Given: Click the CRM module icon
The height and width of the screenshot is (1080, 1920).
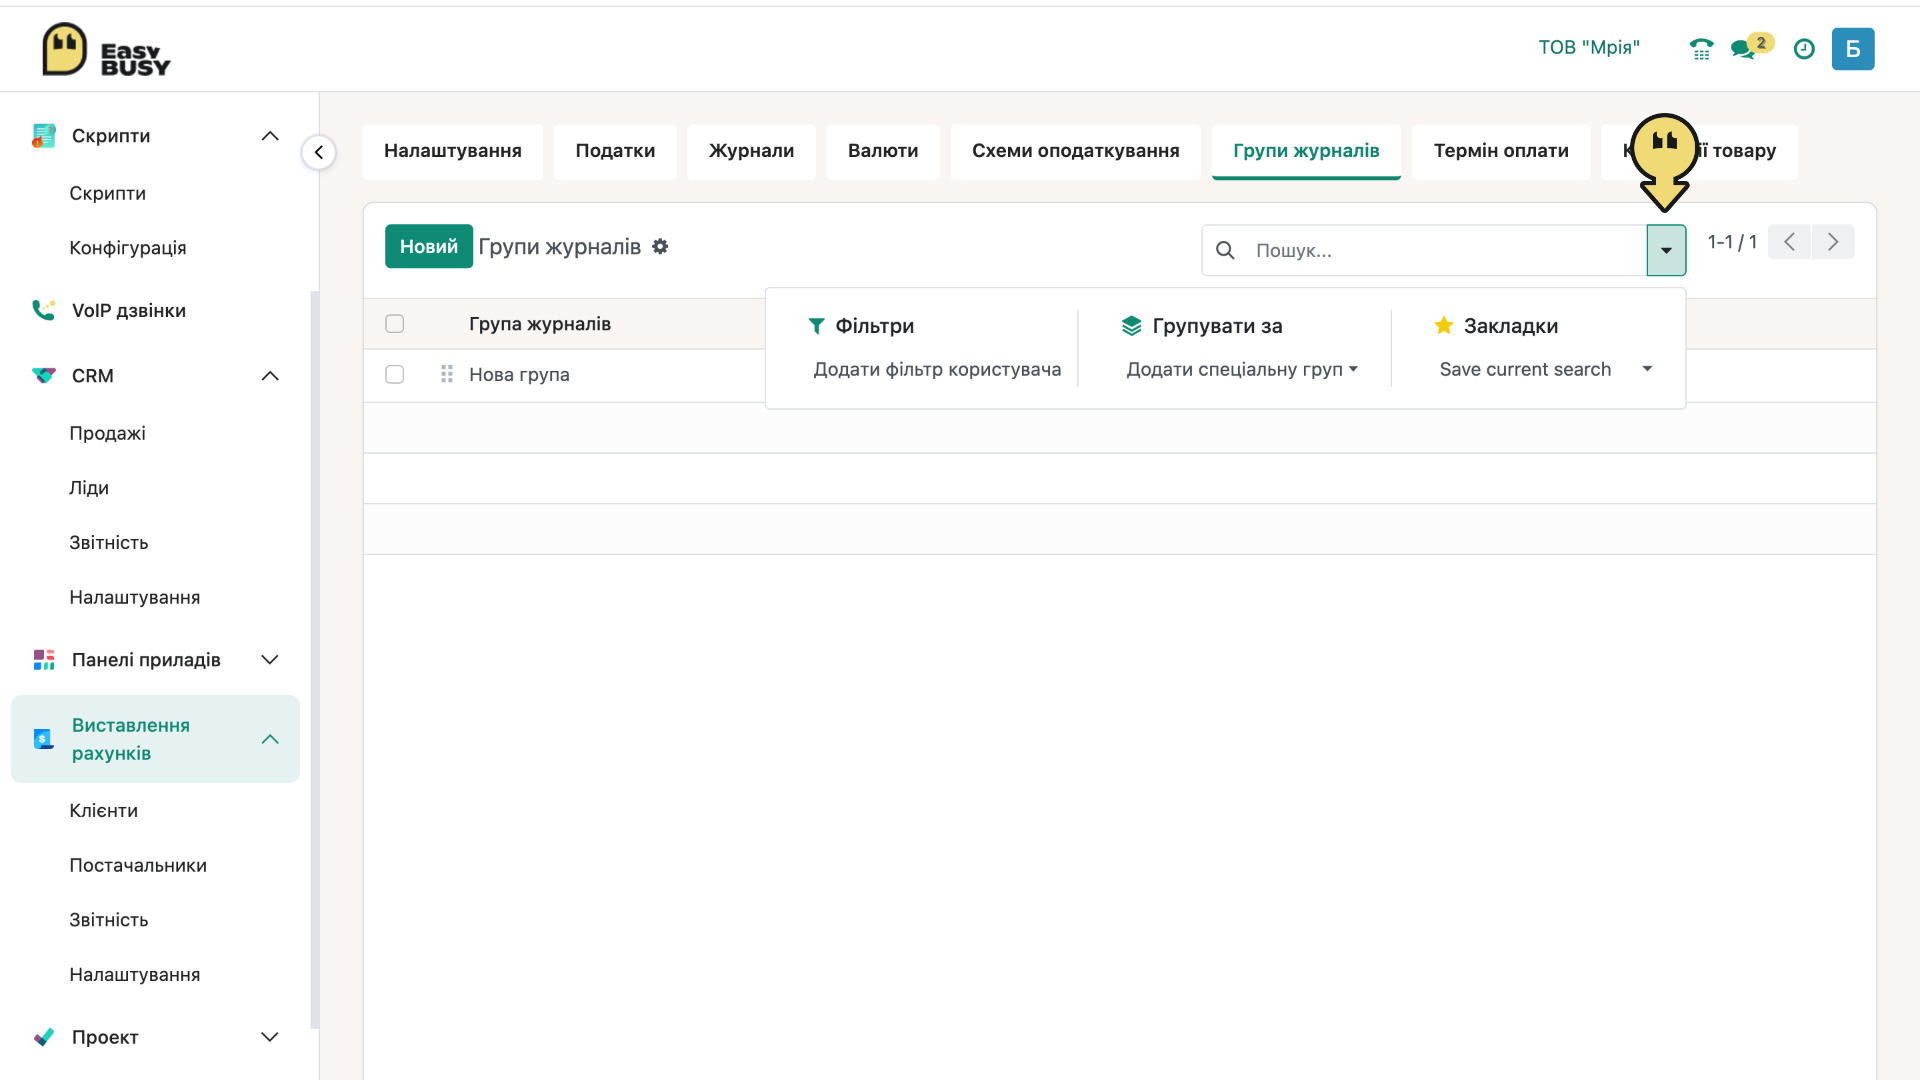Looking at the screenshot, I should click(x=43, y=376).
